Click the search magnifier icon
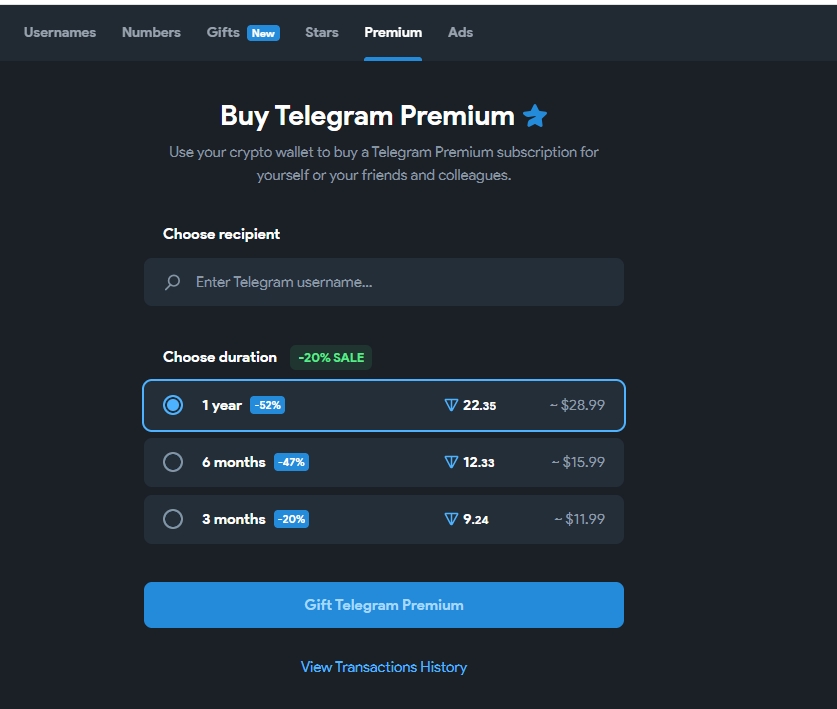This screenshot has width=837, height=709. (x=173, y=282)
